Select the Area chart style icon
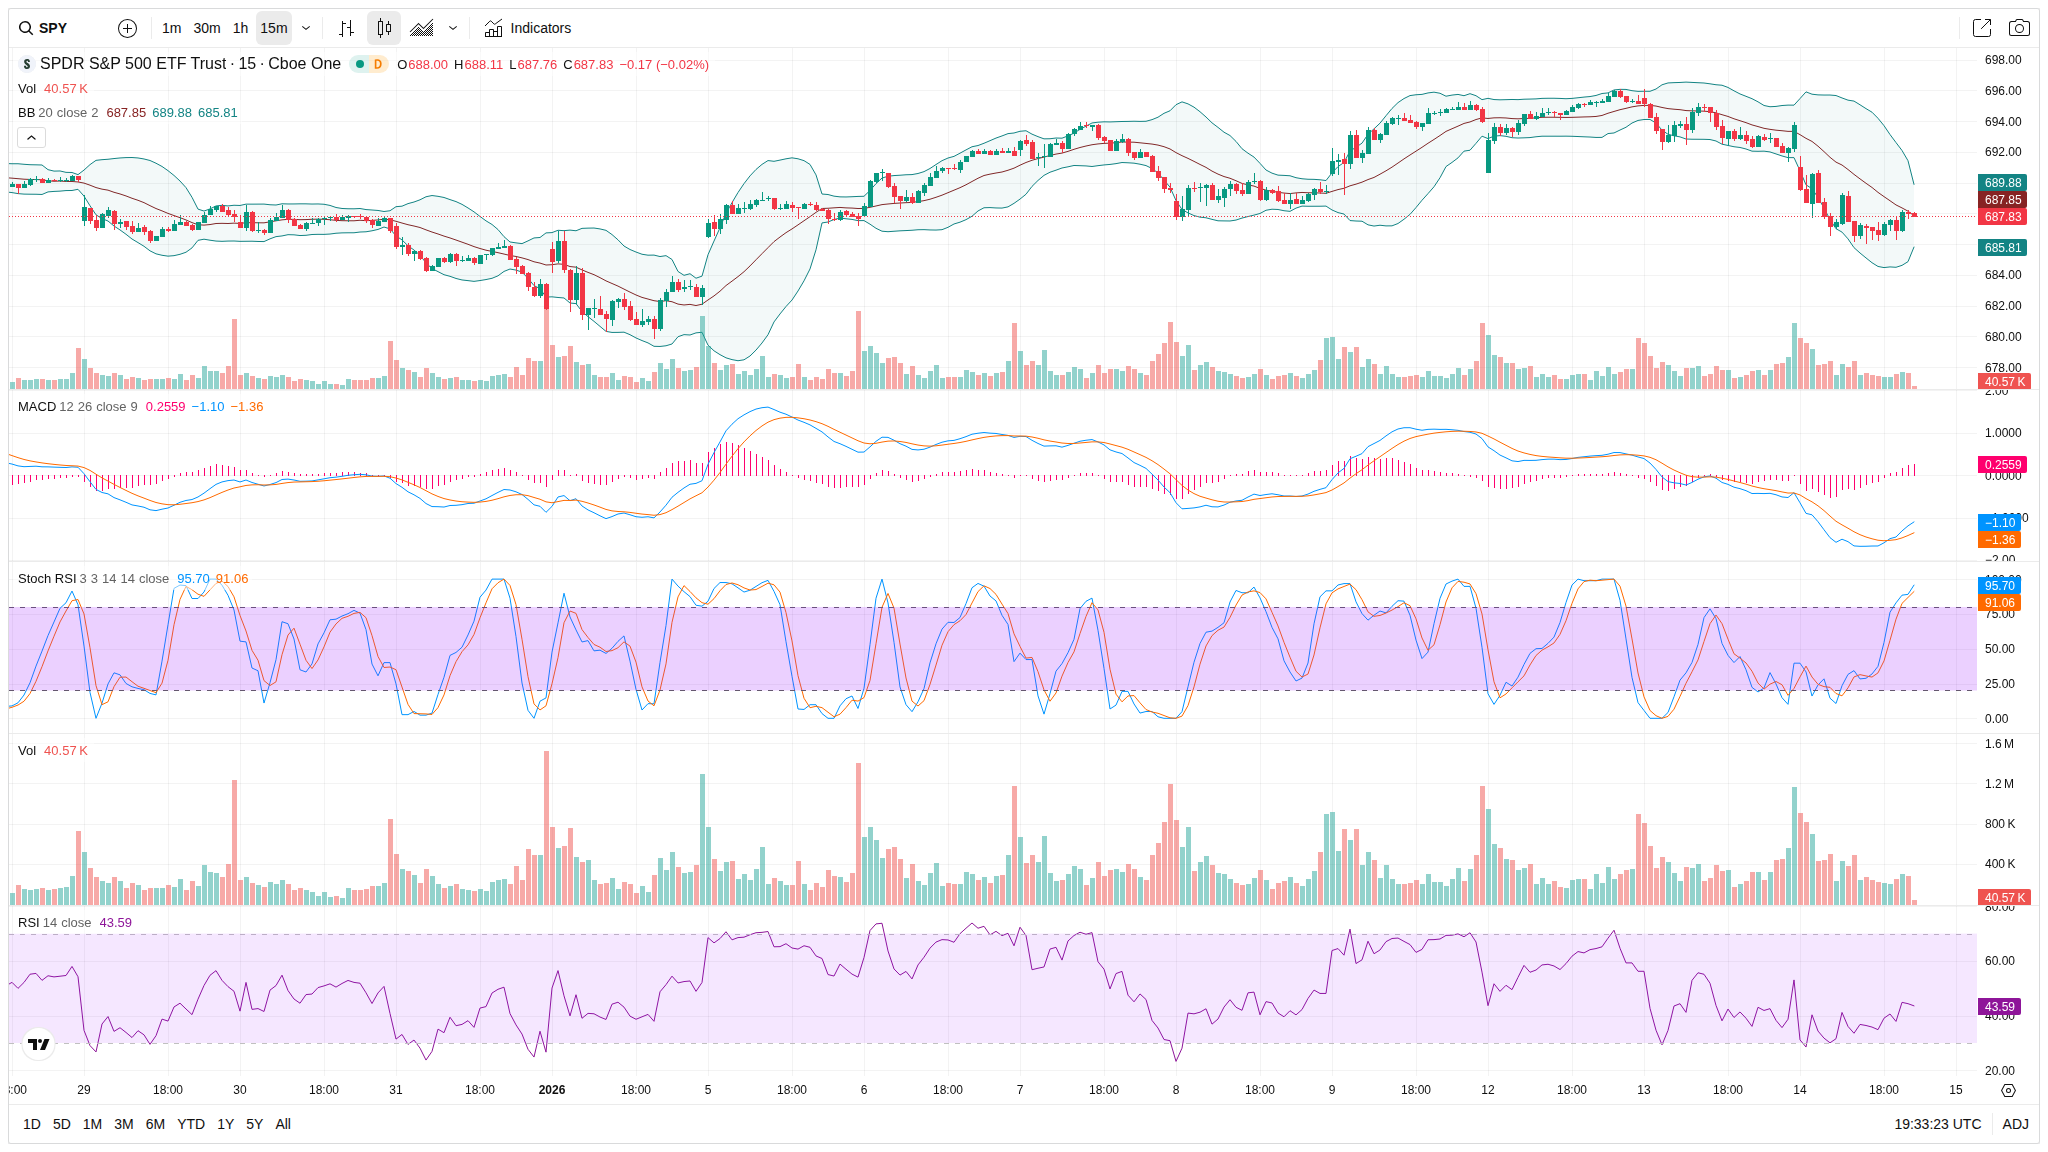This screenshot has width=2048, height=1152. (x=422, y=28)
